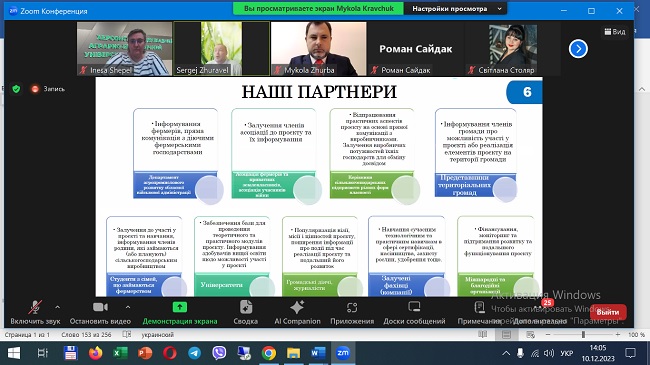
Task: Open the AI Companion panel
Action: point(297,307)
